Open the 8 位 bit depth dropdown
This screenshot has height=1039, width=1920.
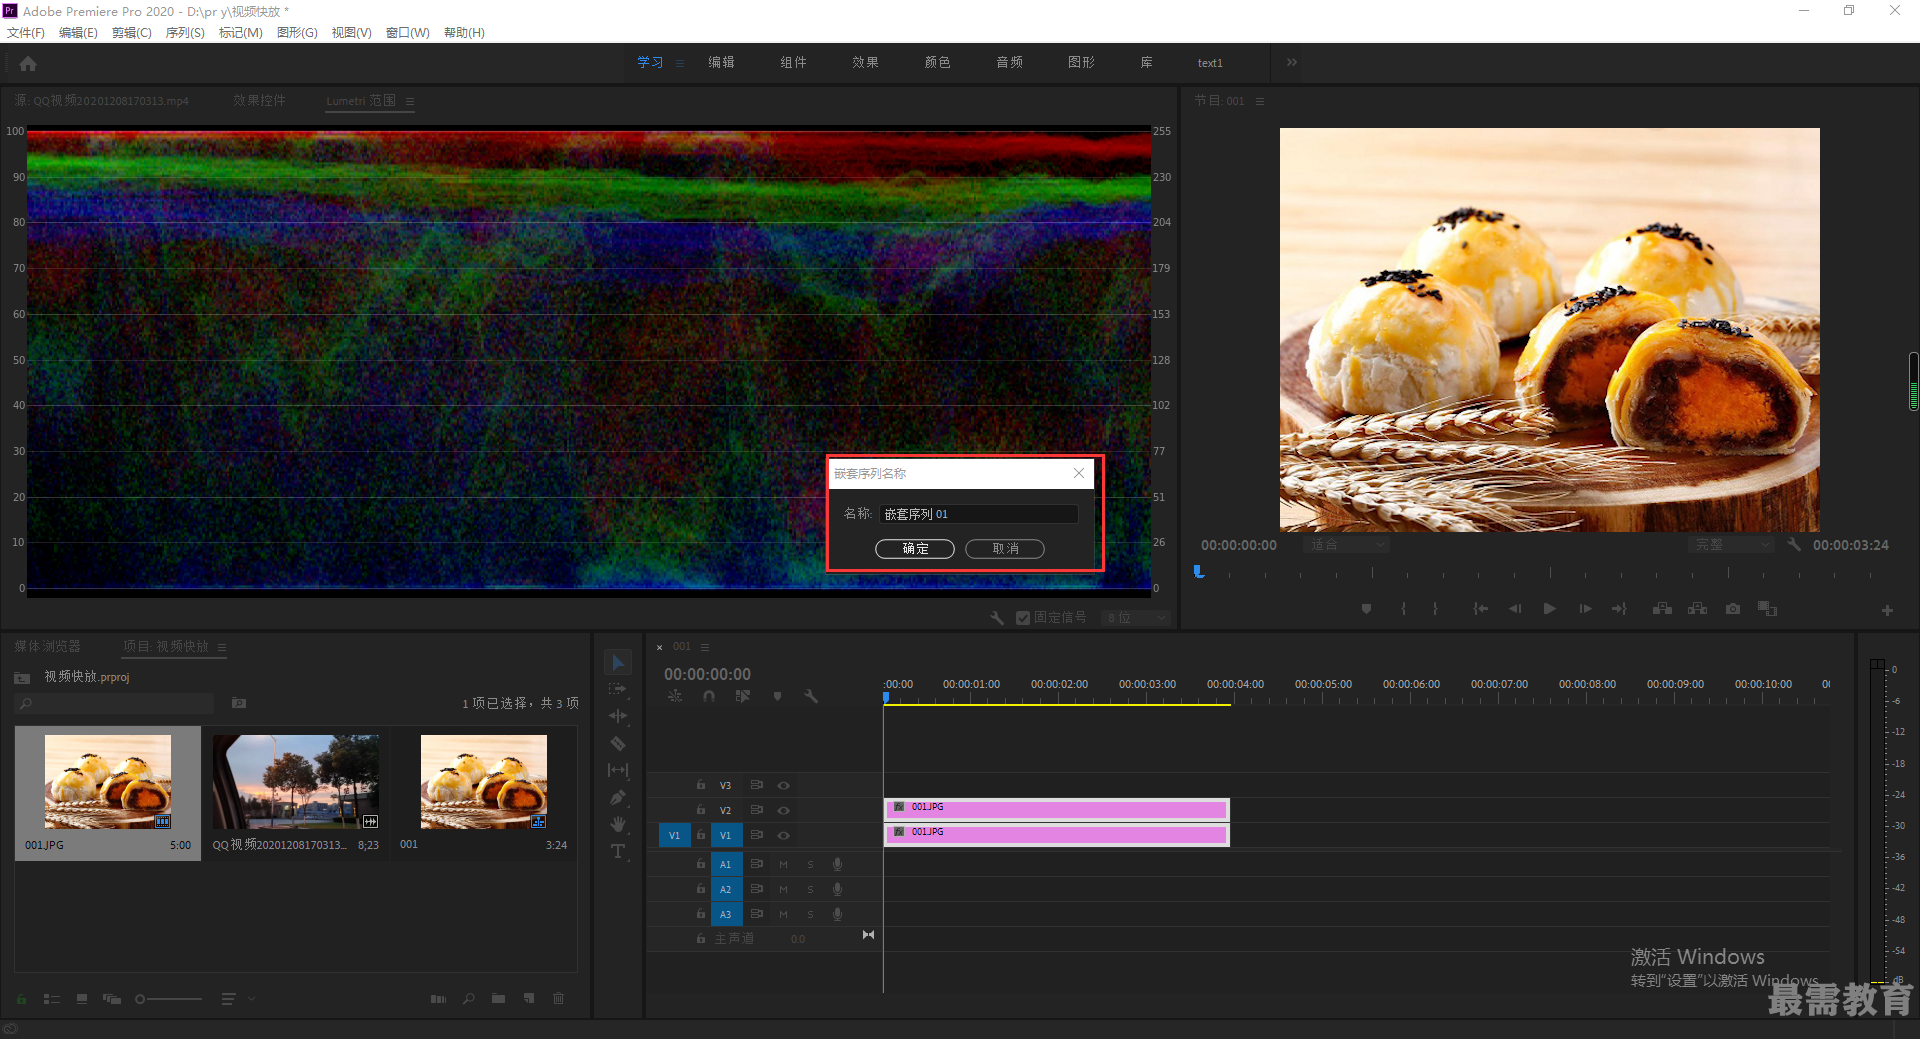tap(1136, 618)
